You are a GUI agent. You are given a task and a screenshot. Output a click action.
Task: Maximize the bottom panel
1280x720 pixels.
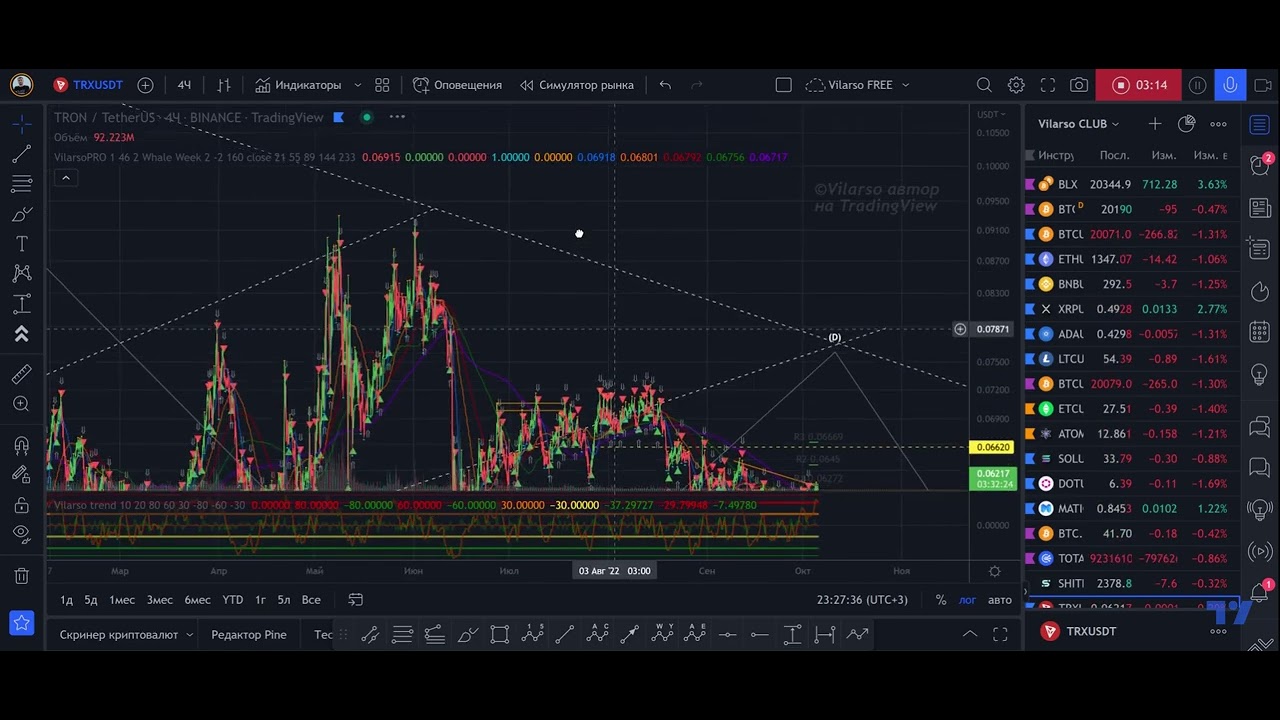1000,634
